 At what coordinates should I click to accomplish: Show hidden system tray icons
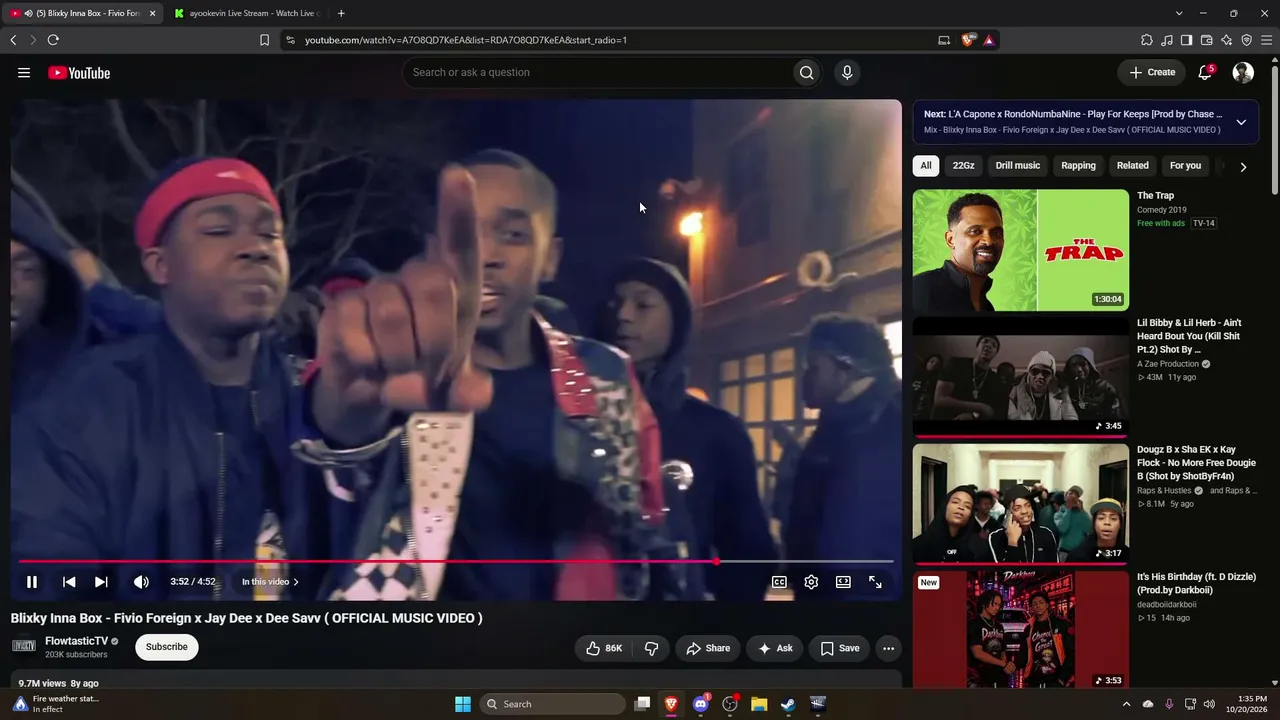click(x=1127, y=704)
